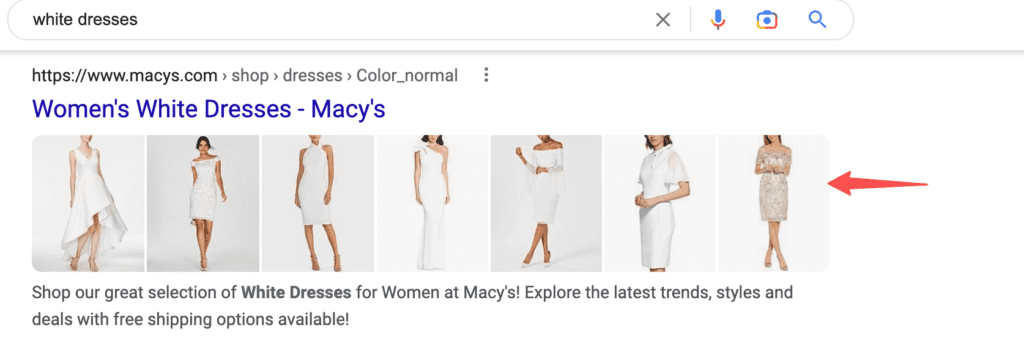This screenshot has width=1024, height=363.
Task: Click the 'shop' breadcrumb segment
Action: (250, 76)
